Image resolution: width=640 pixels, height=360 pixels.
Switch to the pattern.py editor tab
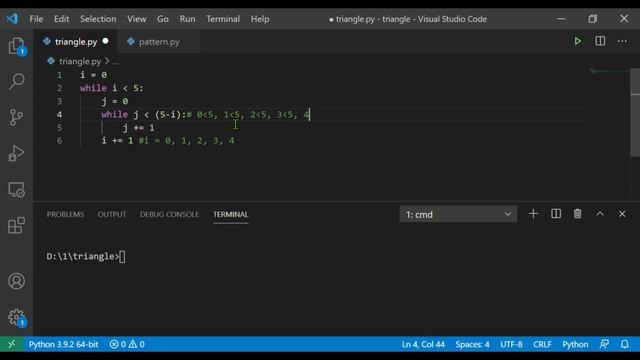(159, 42)
